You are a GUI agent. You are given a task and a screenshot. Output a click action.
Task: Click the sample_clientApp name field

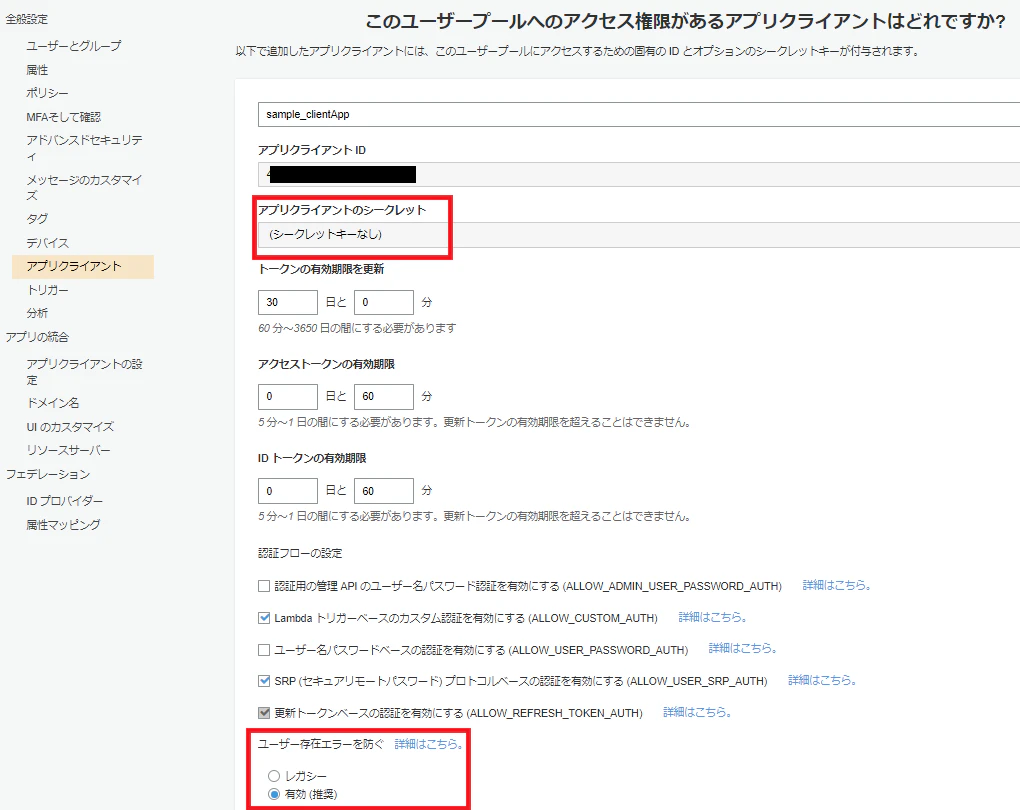pos(639,115)
